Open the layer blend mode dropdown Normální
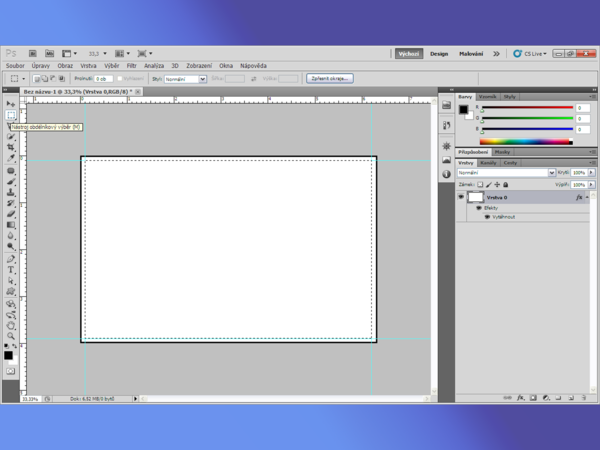 coord(505,173)
